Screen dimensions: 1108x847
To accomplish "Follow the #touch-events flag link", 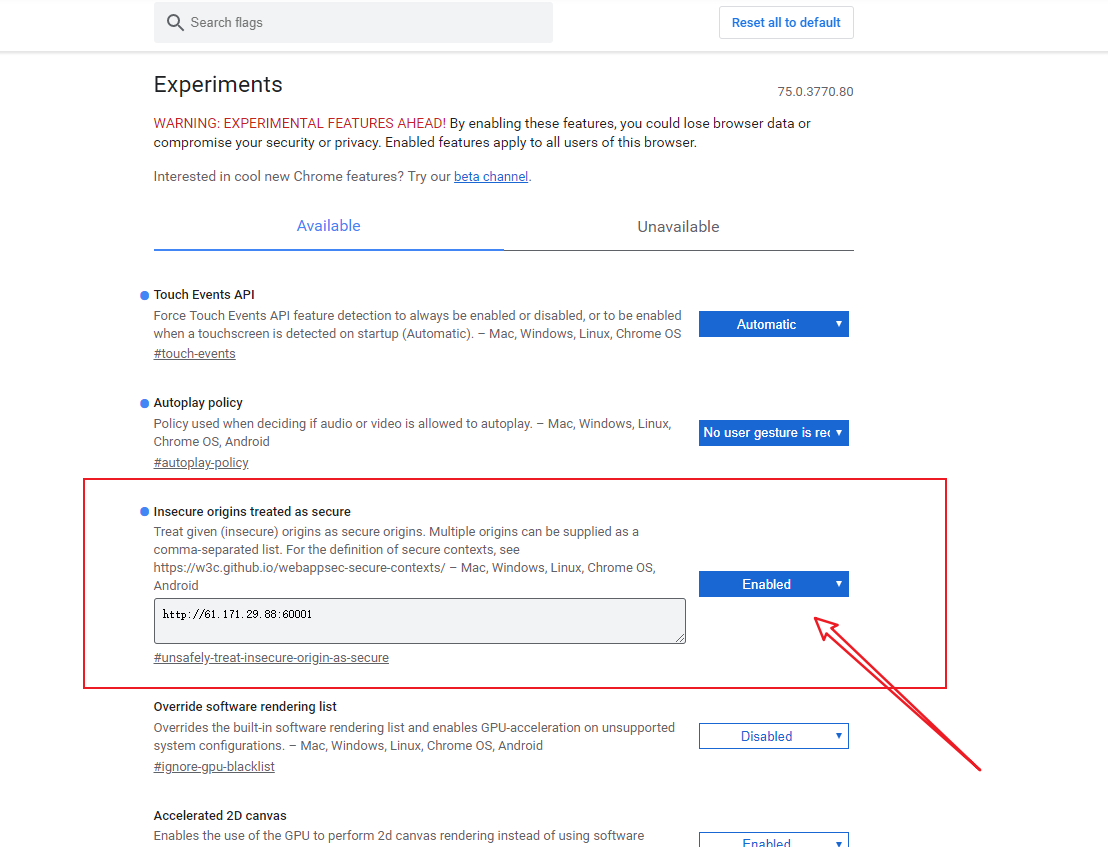I will pyautogui.click(x=194, y=353).
